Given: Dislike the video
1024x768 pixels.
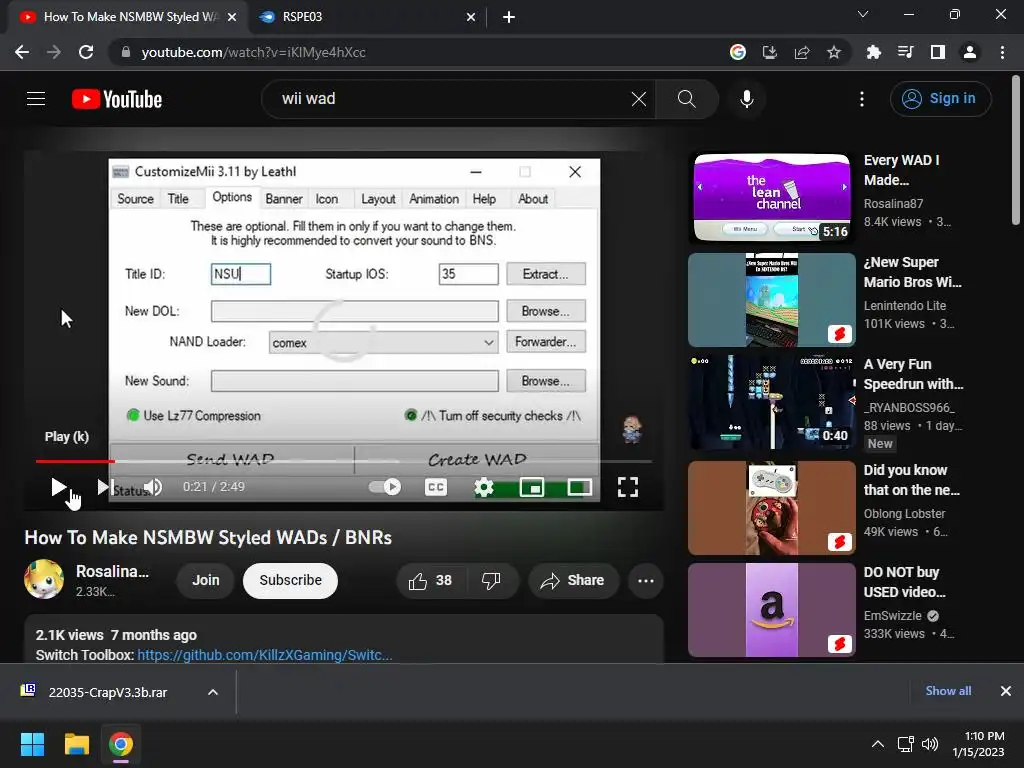Looking at the screenshot, I should [x=491, y=581].
